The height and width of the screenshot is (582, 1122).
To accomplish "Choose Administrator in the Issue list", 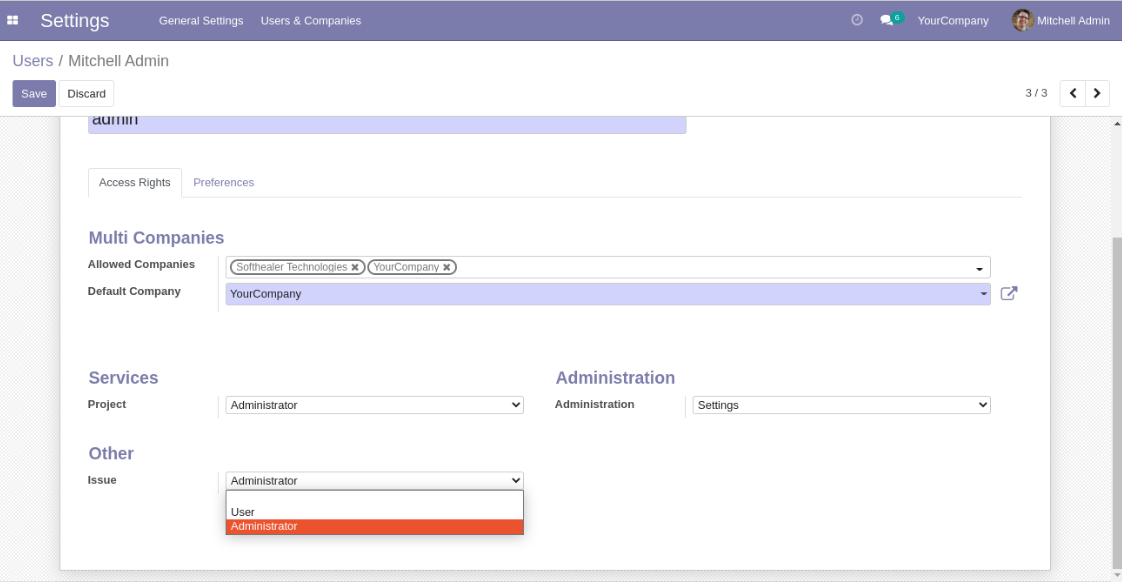I will pos(374,526).
